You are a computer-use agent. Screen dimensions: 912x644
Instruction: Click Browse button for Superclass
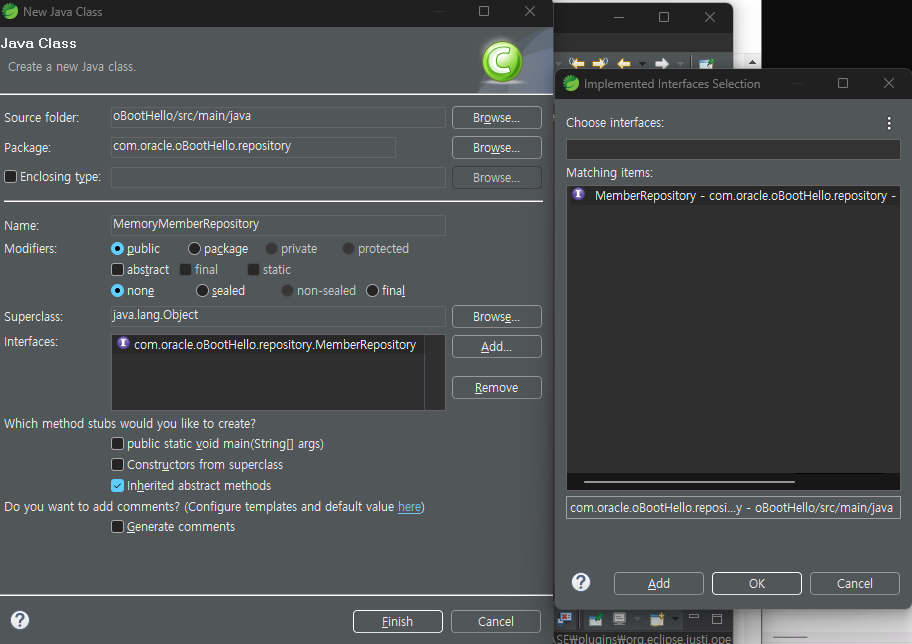pyautogui.click(x=496, y=316)
